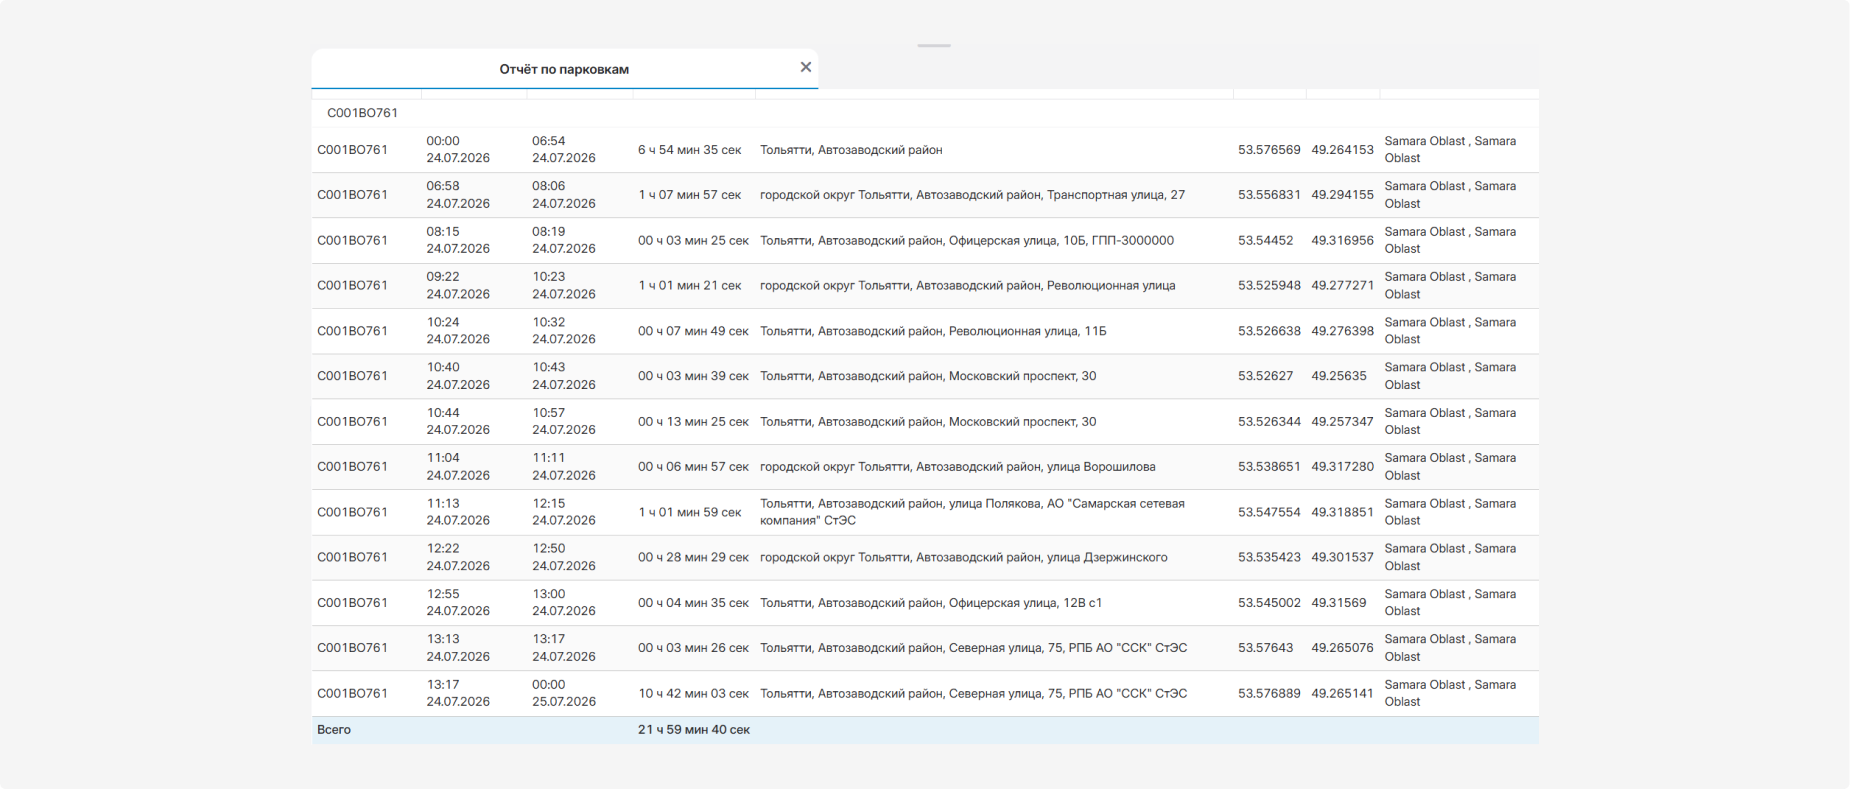Image resolution: width=1850 pixels, height=789 pixels.
Task: Click latitude 53.576569
Action: click(x=1269, y=150)
